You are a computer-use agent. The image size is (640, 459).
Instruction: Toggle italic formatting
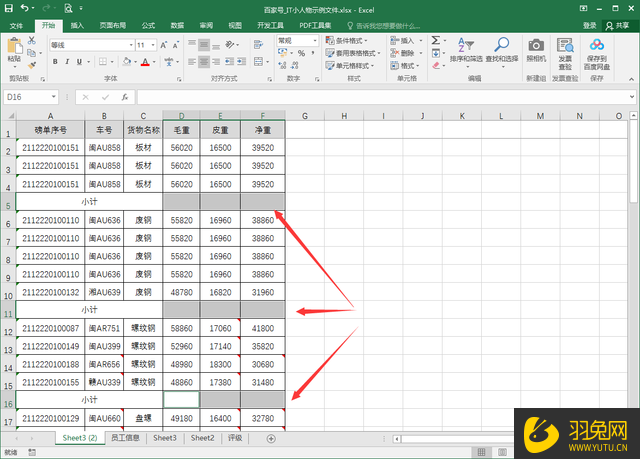click(x=67, y=62)
